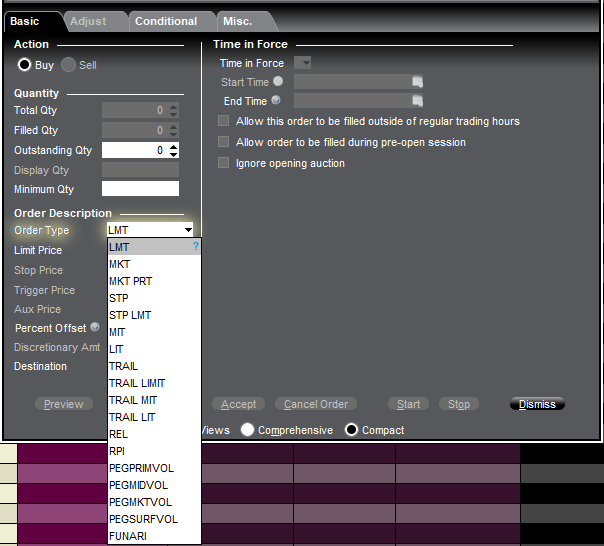This screenshot has width=604, height=546.
Task: Click the Percent Offset info icon
Action: click(x=95, y=327)
